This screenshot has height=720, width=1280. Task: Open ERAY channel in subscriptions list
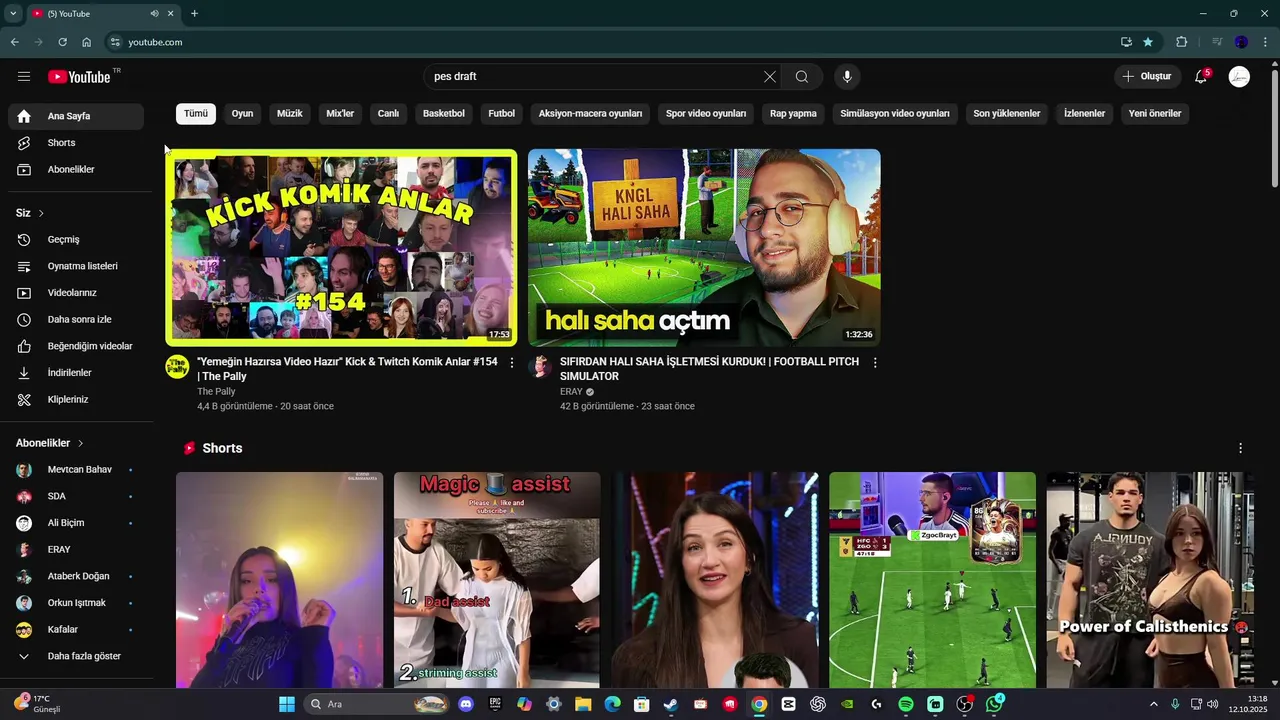click(76, 550)
